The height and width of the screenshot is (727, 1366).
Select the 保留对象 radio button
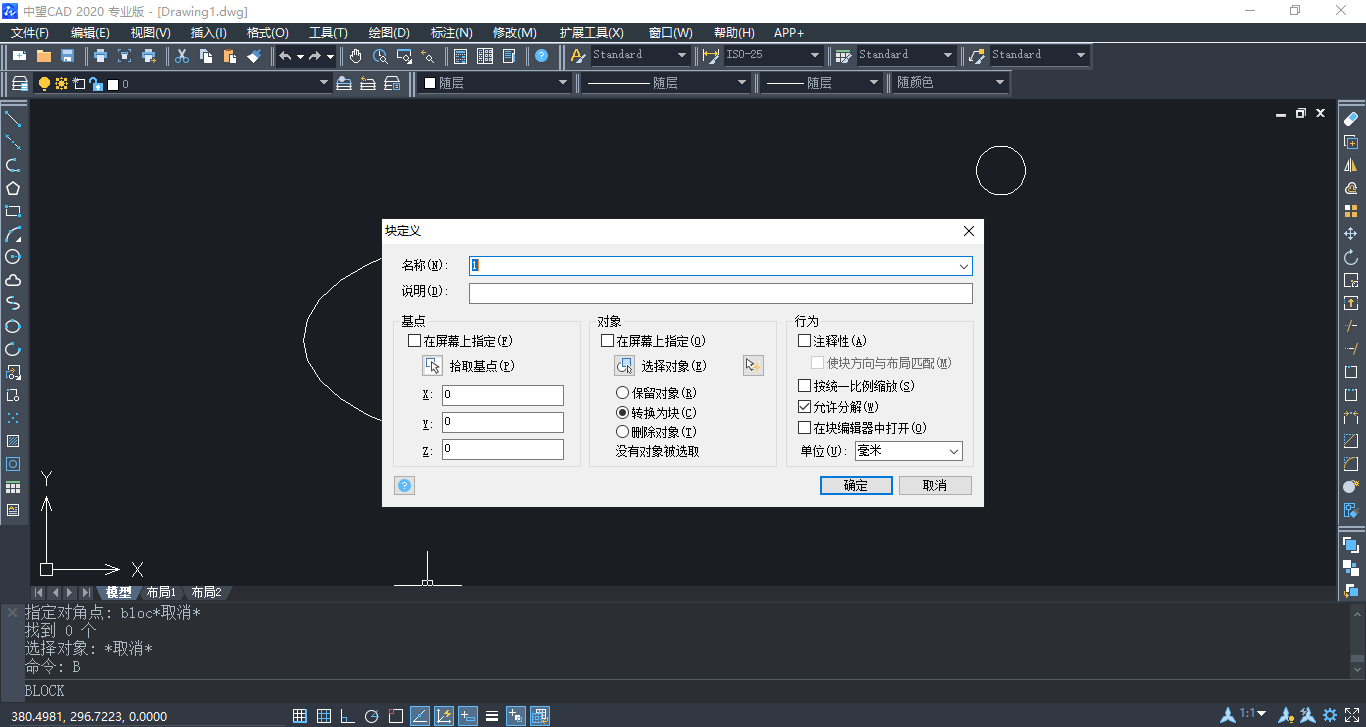click(x=623, y=393)
